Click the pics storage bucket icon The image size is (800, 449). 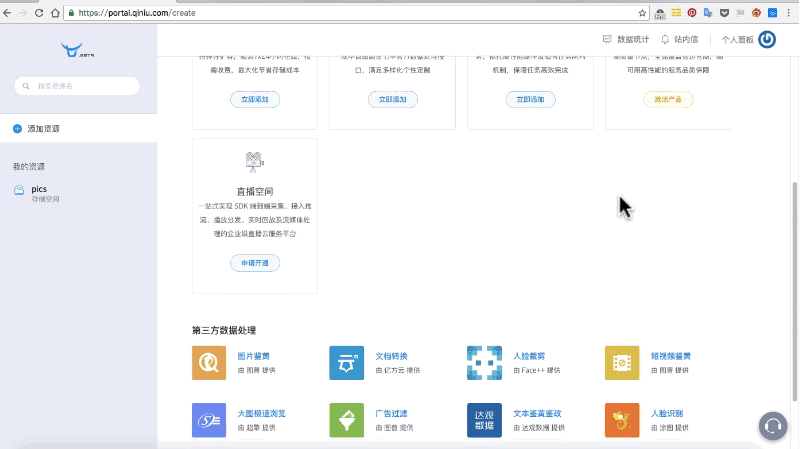[x=19, y=190]
